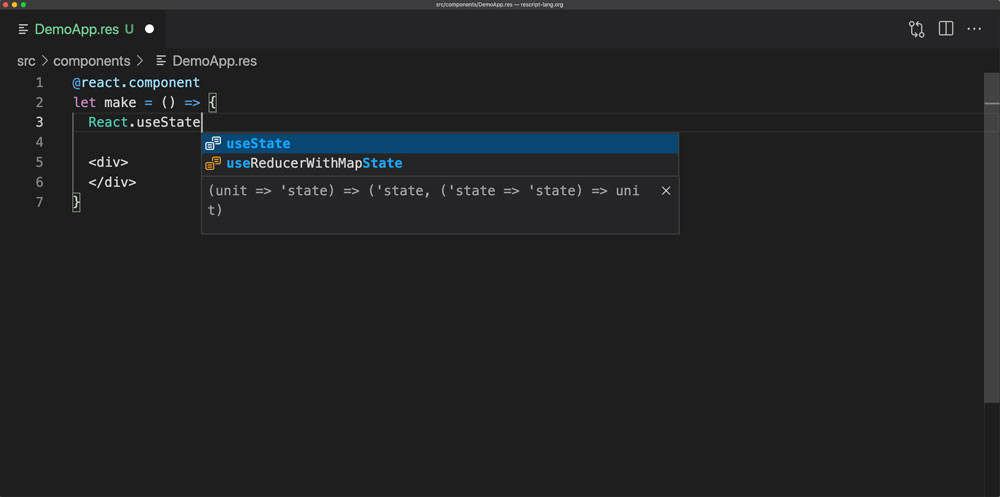Click the Split Editor Right icon
1000x497 pixels.
(945, 29)
